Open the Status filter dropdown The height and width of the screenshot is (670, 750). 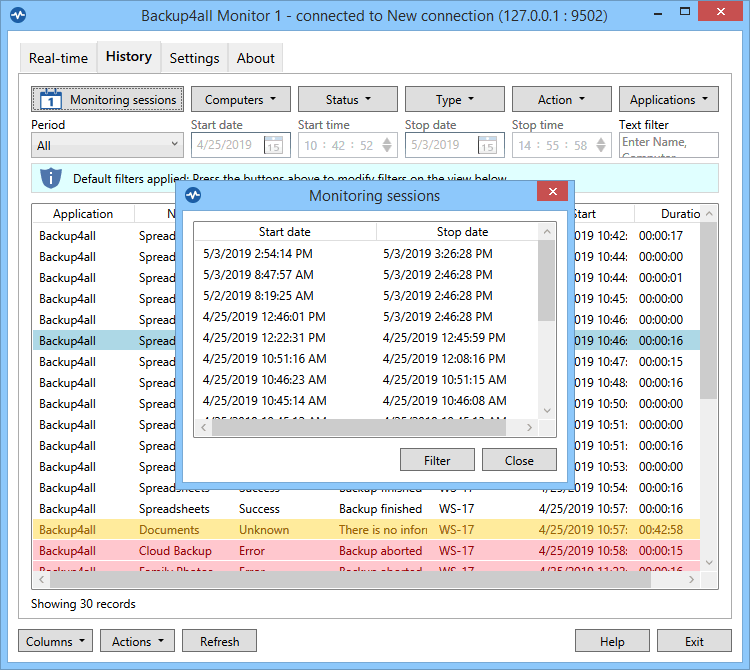[348, 99]
